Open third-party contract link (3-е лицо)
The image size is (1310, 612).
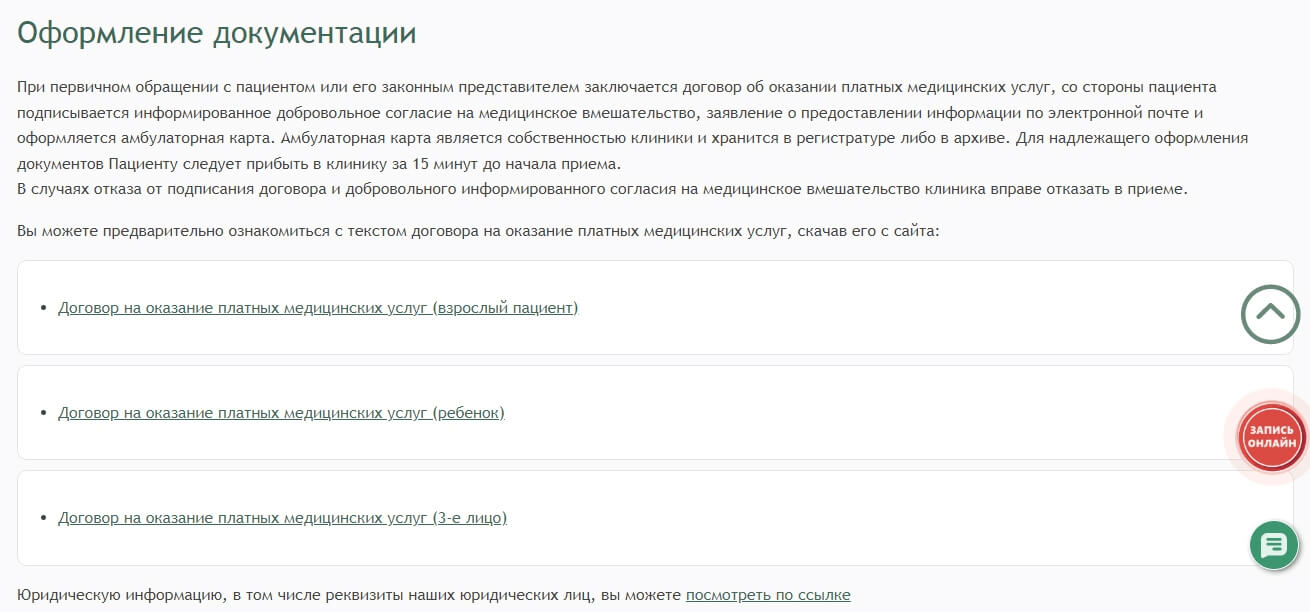click(282, 518)
